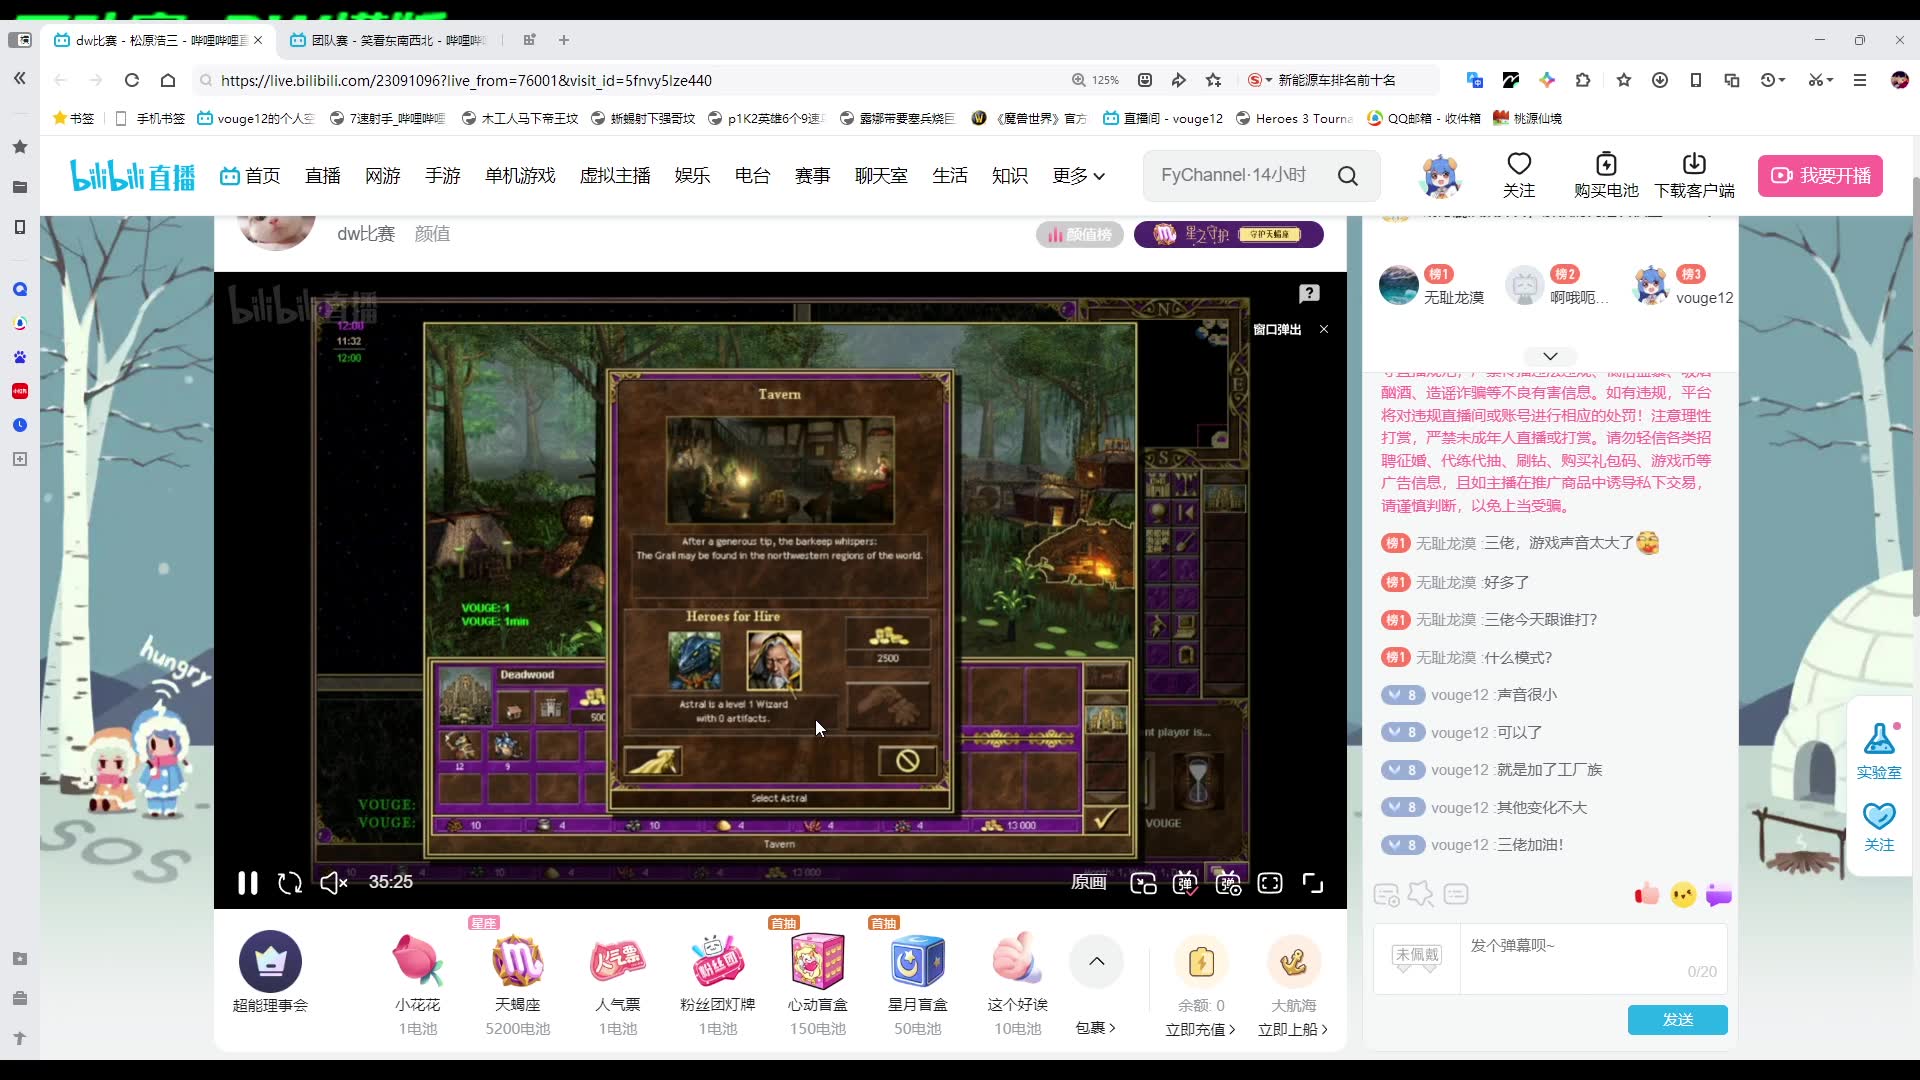Open the 网游 category
The width and height of the screenshot is (1920, 1080).
(x=383, y=176)
